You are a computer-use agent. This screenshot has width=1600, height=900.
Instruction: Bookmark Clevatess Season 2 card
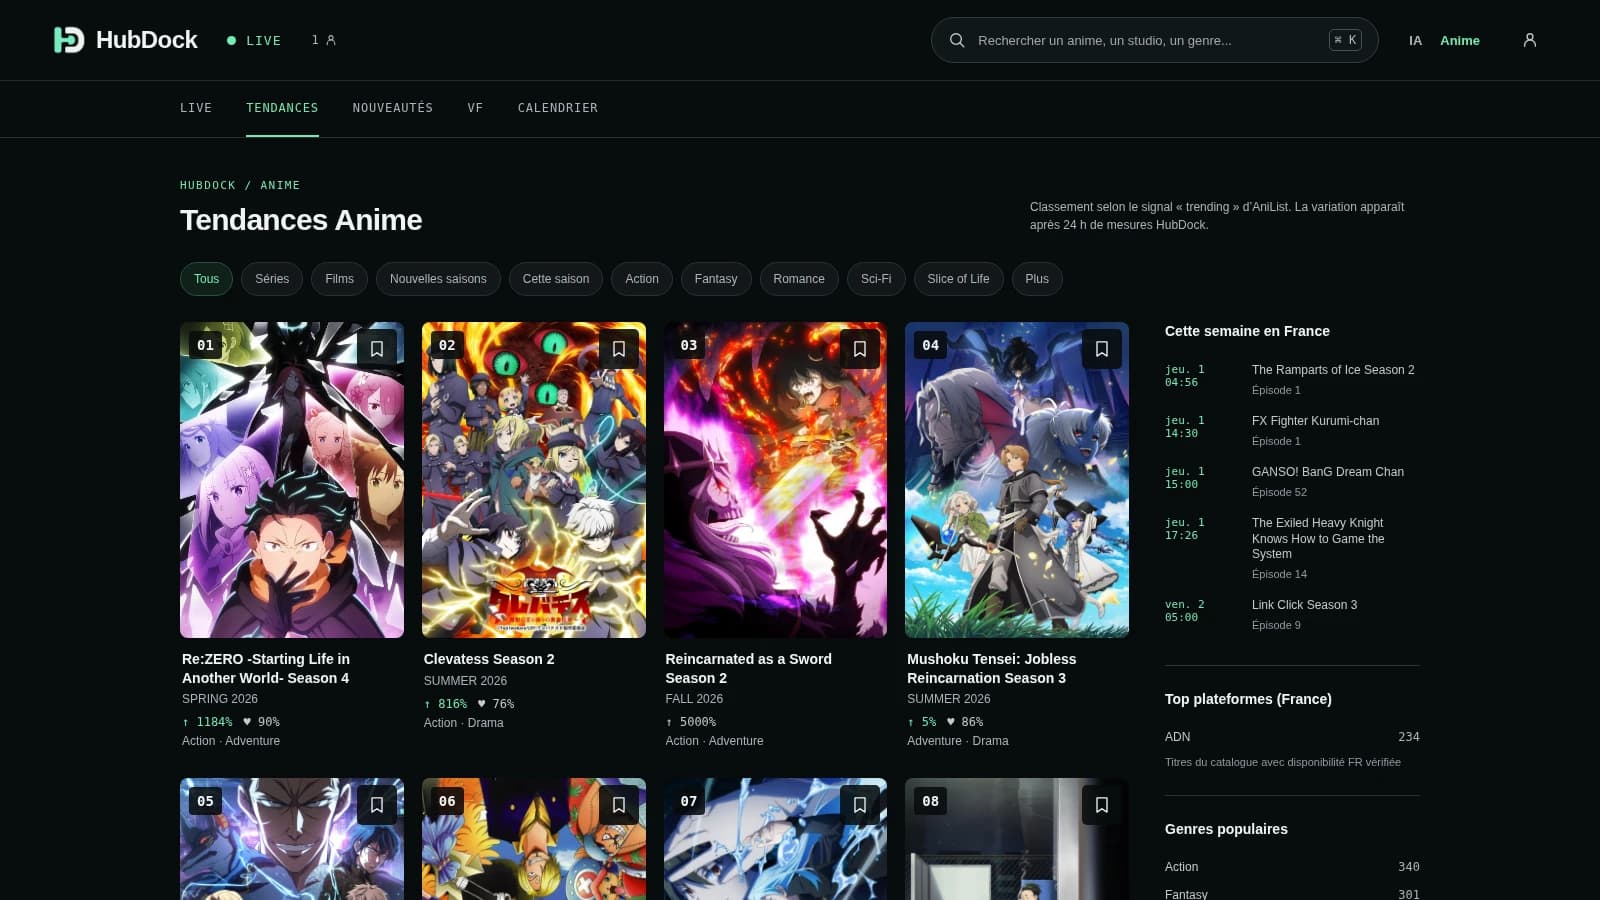point(619,349)
